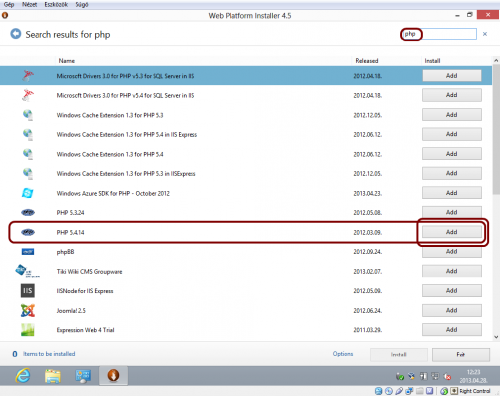Image resolution: width=500 pixels, height=396 pixels.
Task: Add Windows Cache Extension 1.3 for PHP 5.3
Action: pos(452,115)
